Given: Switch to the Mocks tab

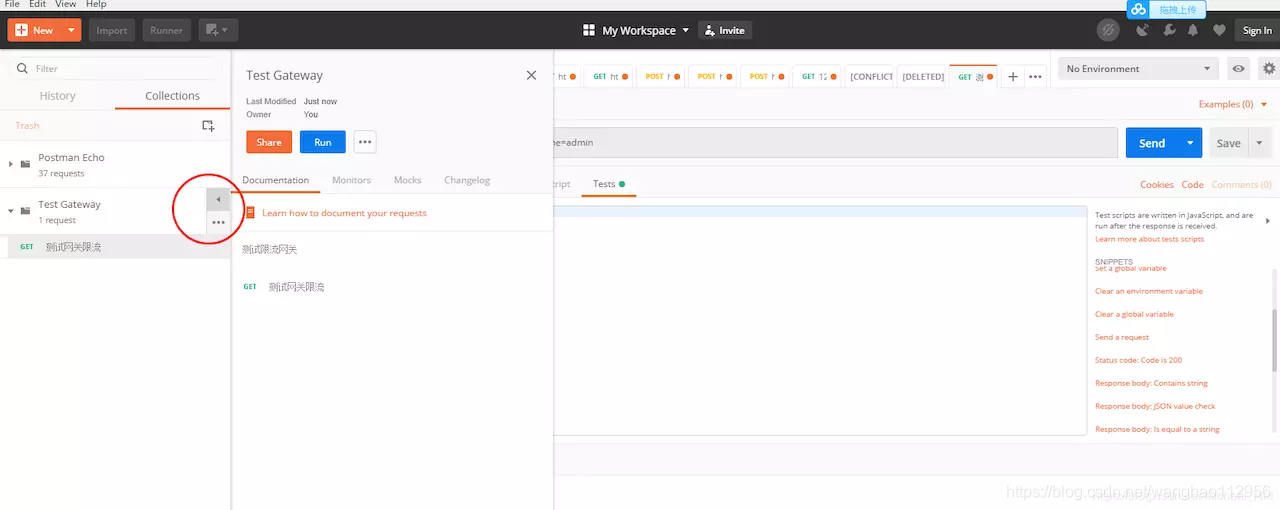Looking at the screenshot, I should [407, 180].
